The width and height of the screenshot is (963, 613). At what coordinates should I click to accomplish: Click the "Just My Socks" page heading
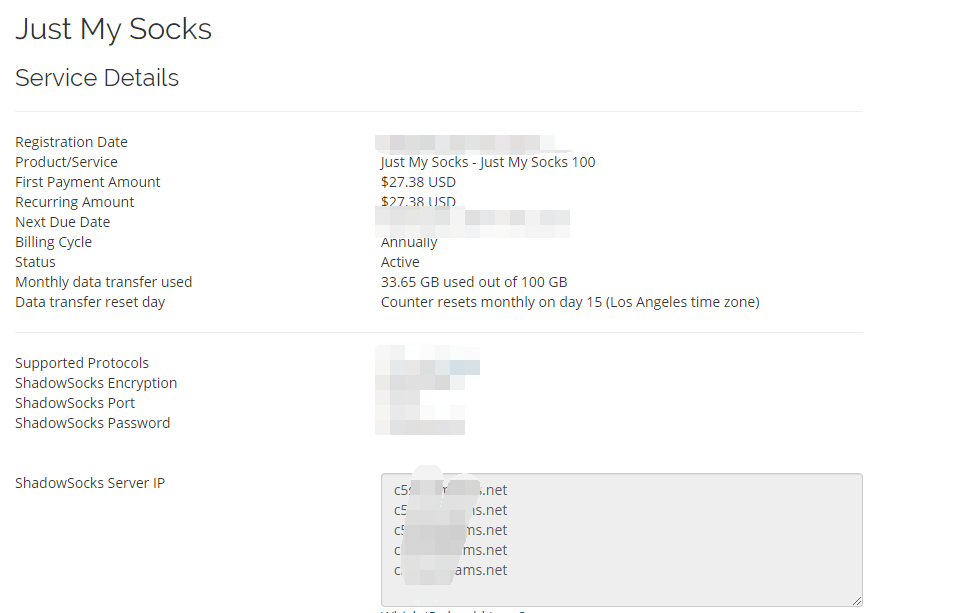(x=113, y=29)
